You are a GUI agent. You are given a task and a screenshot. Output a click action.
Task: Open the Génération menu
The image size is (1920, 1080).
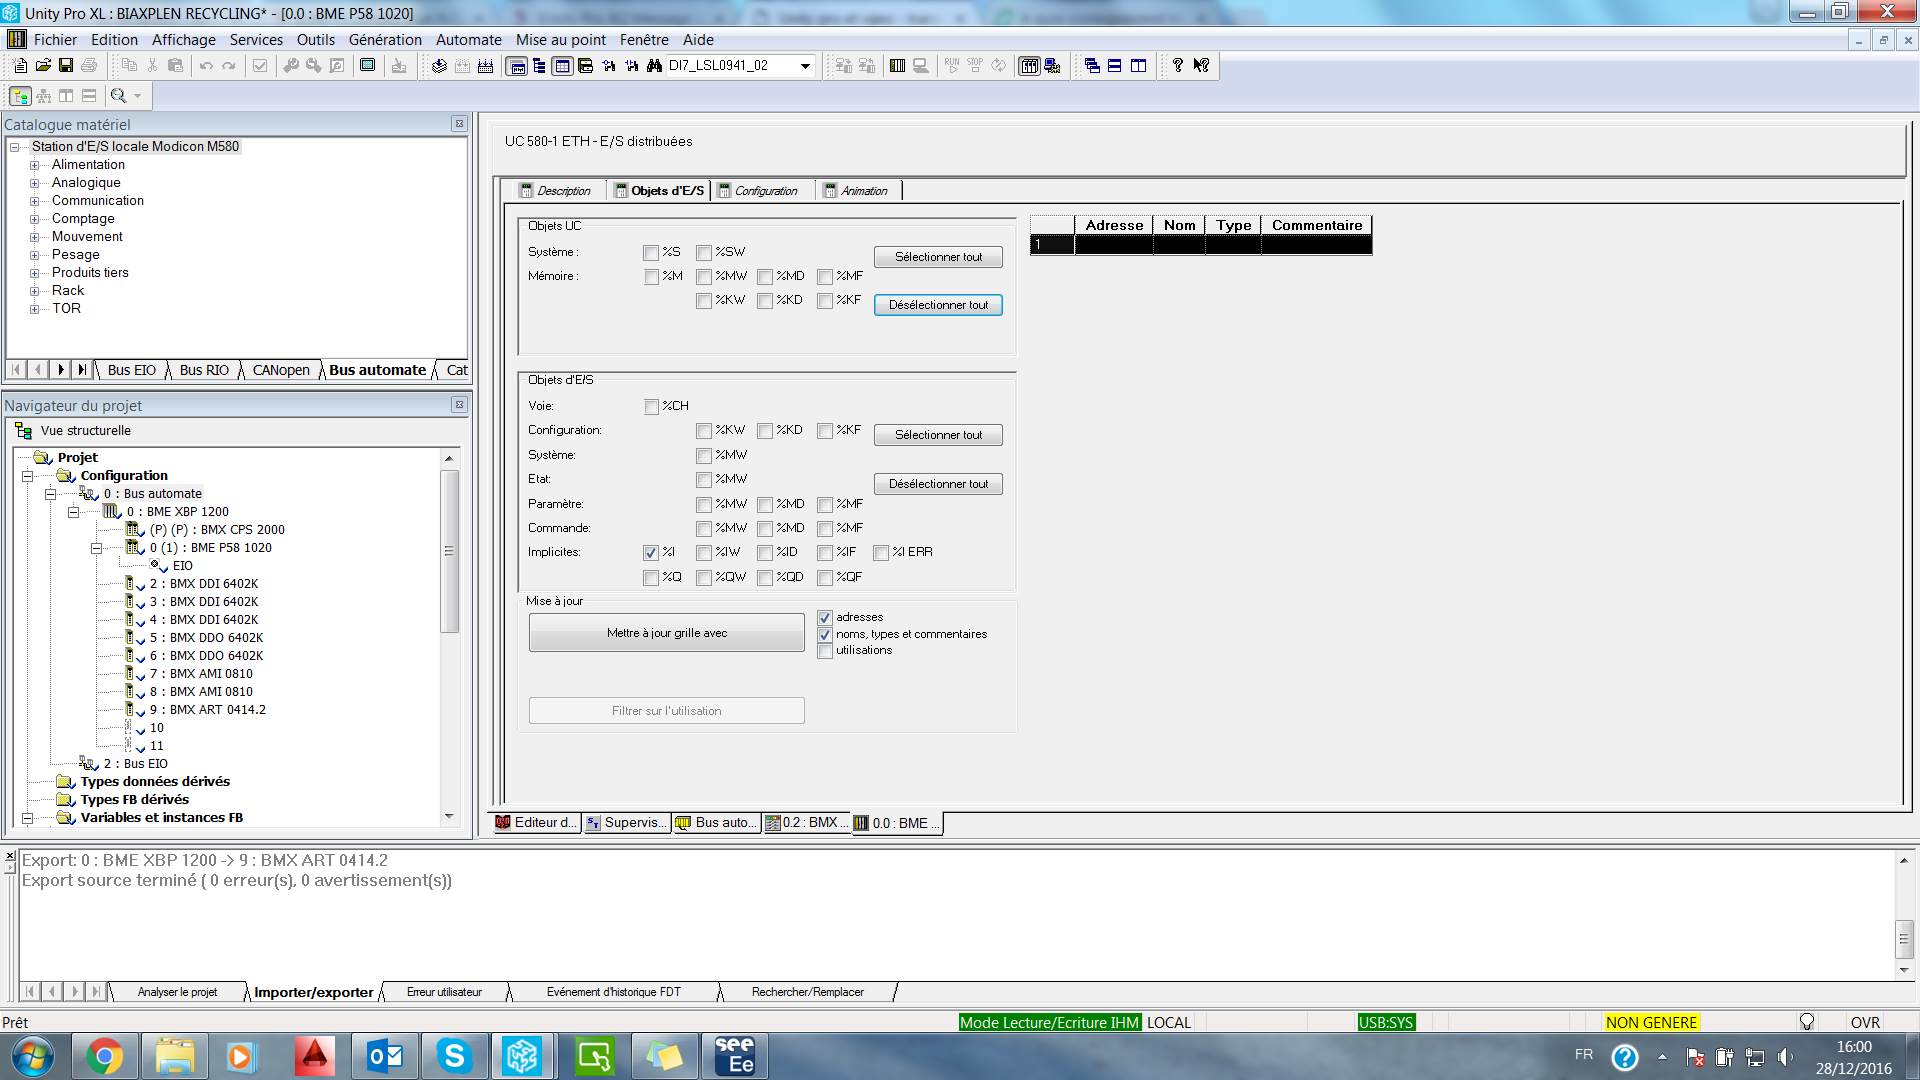(385, 40)
